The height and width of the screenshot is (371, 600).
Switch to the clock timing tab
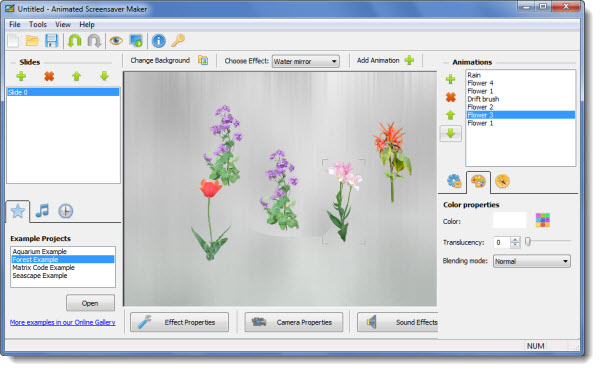(x=65, y=211)
